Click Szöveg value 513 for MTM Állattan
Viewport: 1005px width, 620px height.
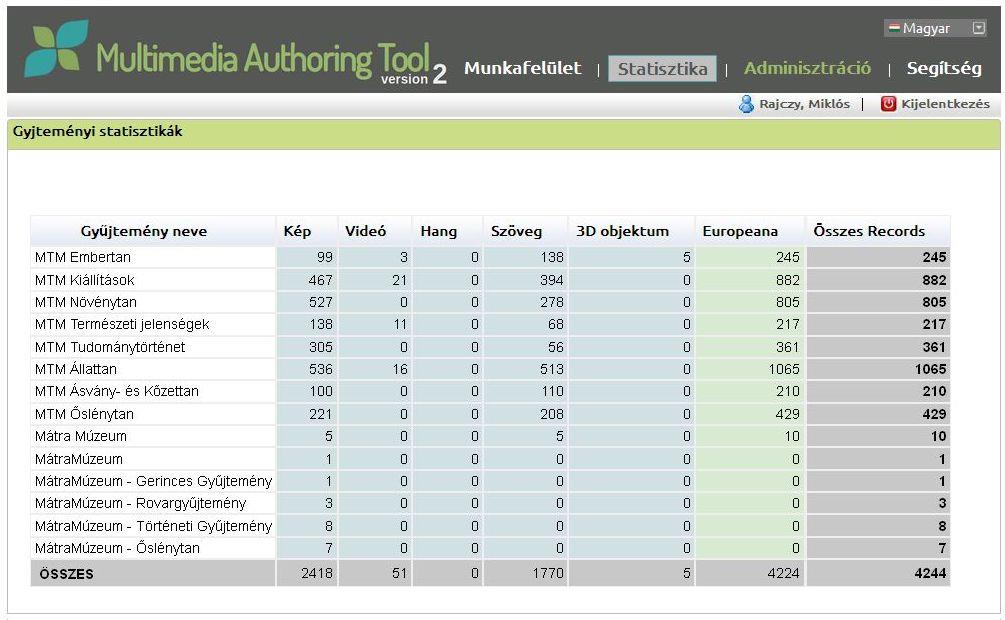coord(551,369)
